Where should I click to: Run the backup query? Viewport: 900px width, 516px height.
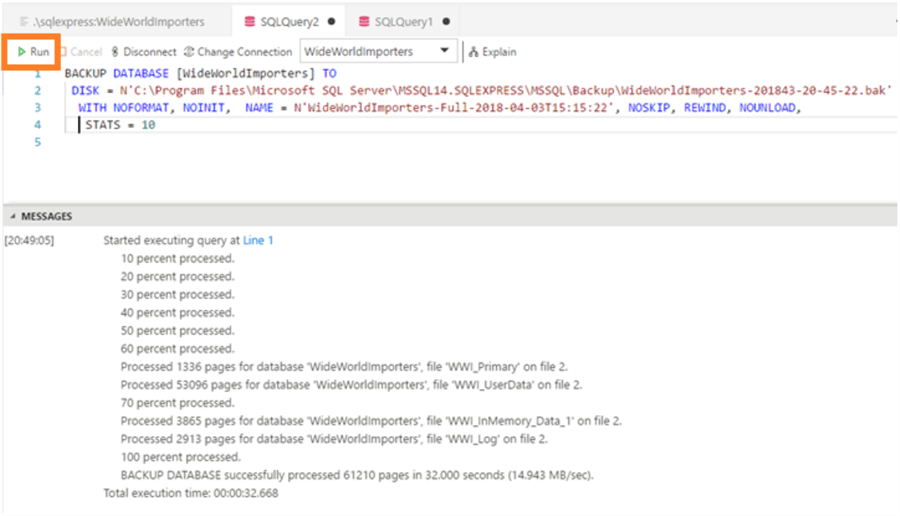click(33, 52)
